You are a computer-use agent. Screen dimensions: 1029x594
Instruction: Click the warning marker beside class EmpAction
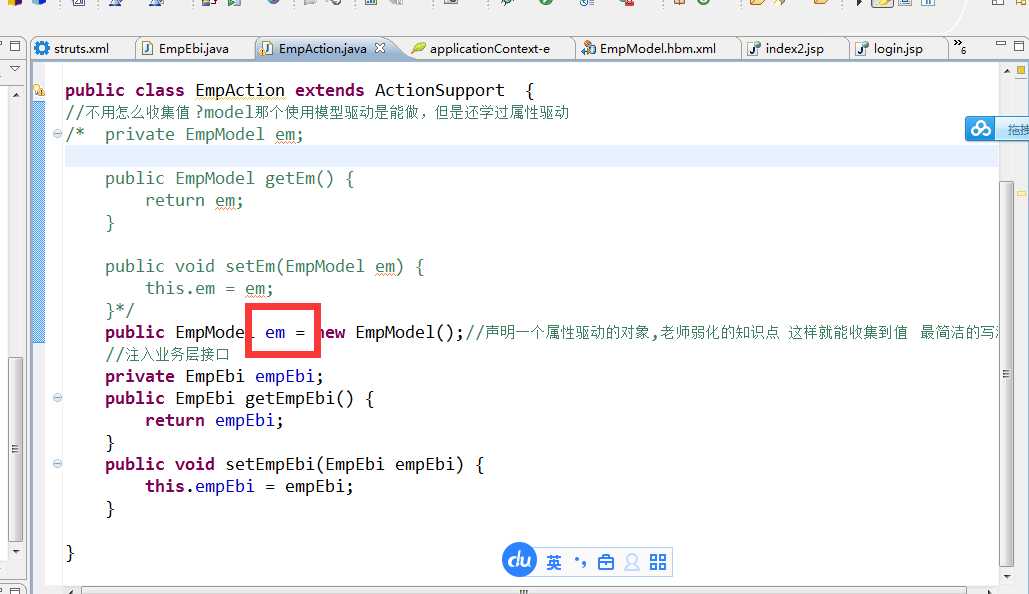pyautogui.click(x=39, y=90)
